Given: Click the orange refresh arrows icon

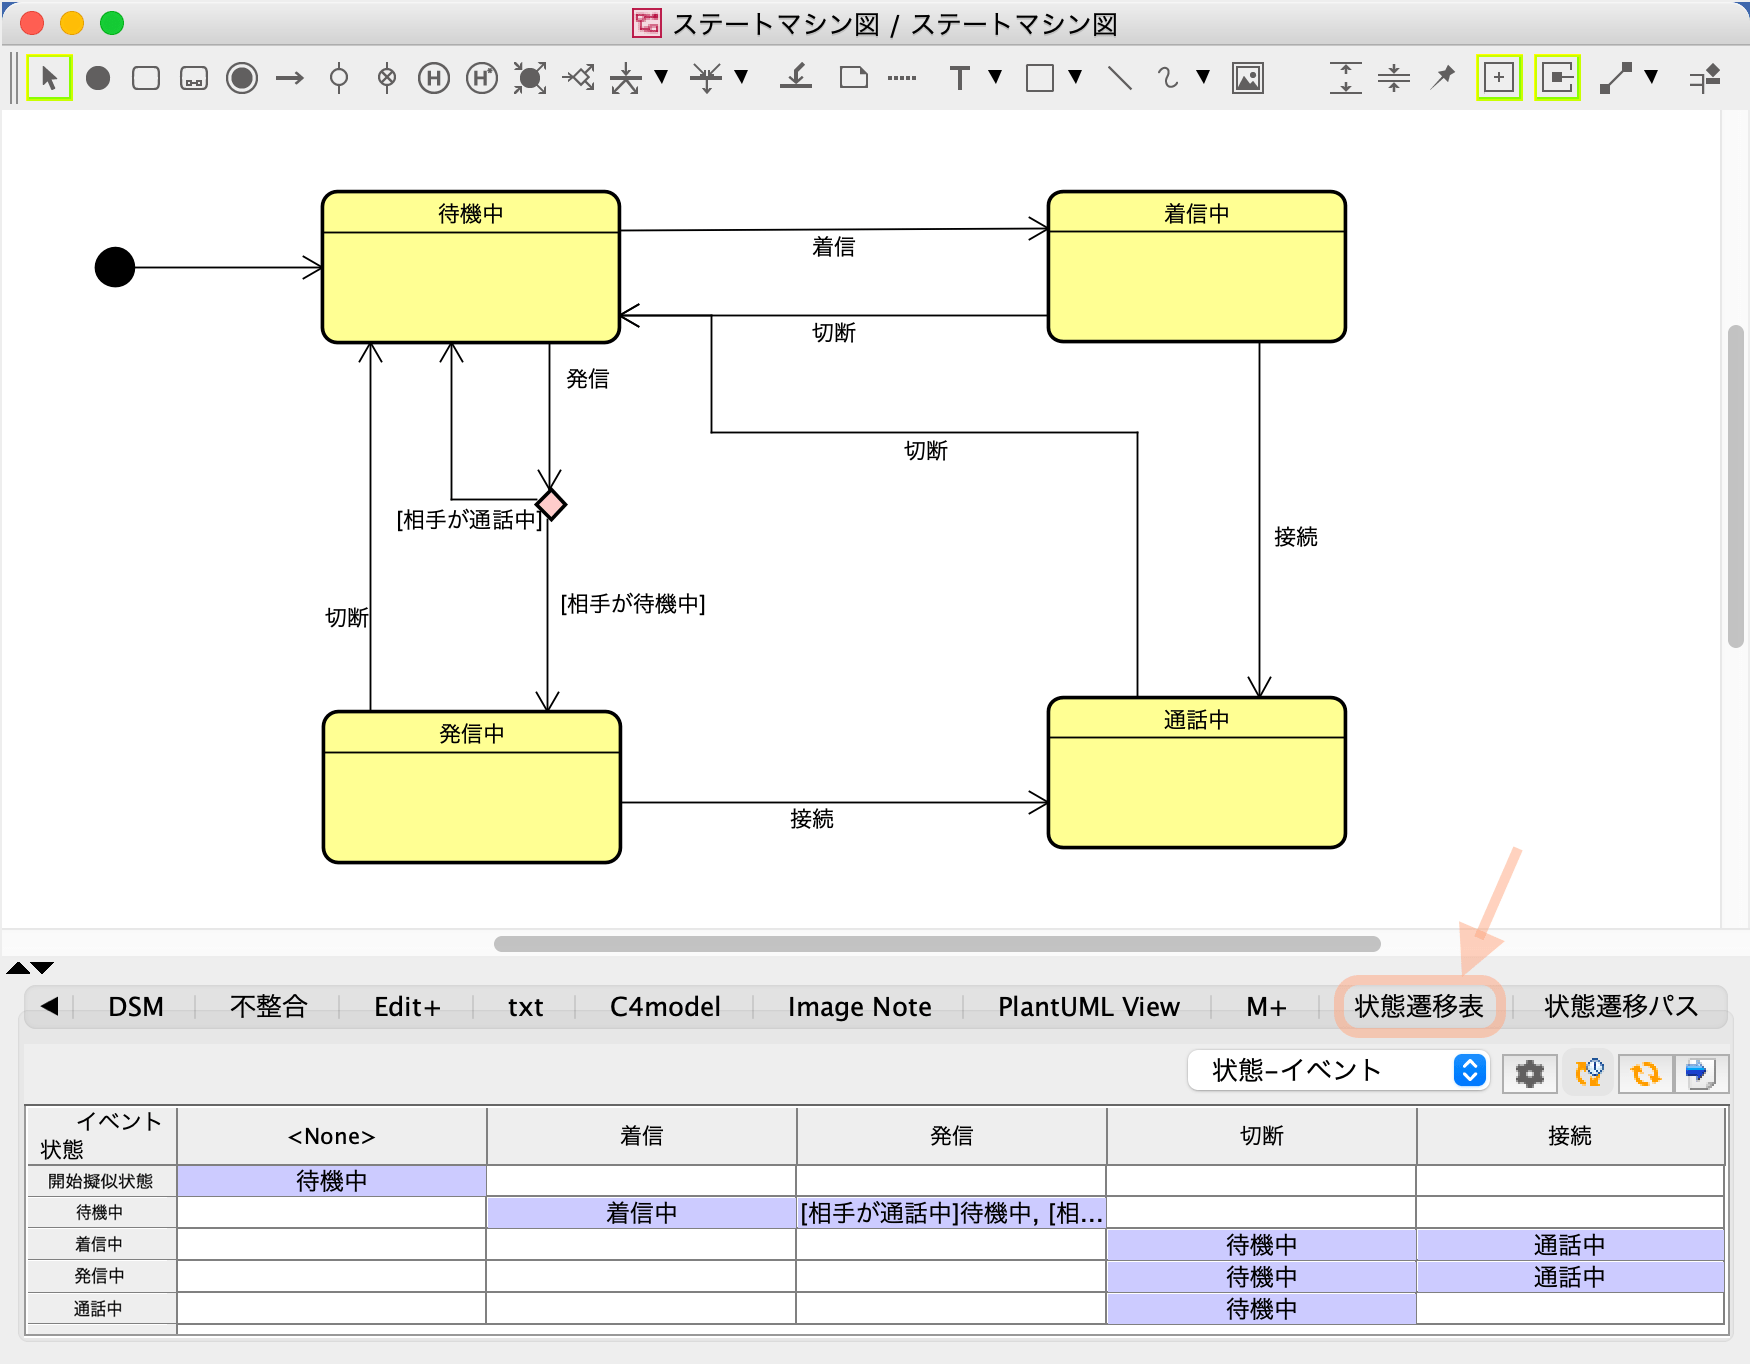Looking at the screenshot, I should tap(1645, 1073).
